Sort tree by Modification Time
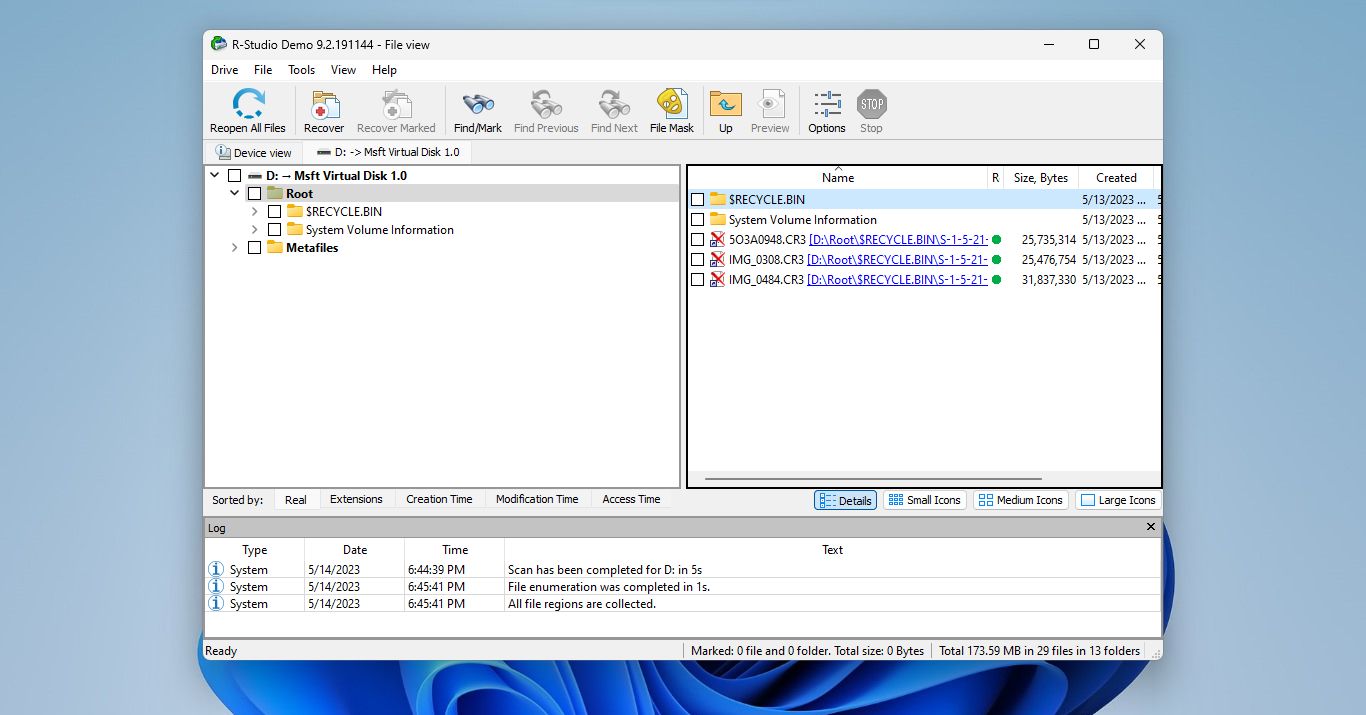The image size is (1366, 715). click(x=537, y=499)
